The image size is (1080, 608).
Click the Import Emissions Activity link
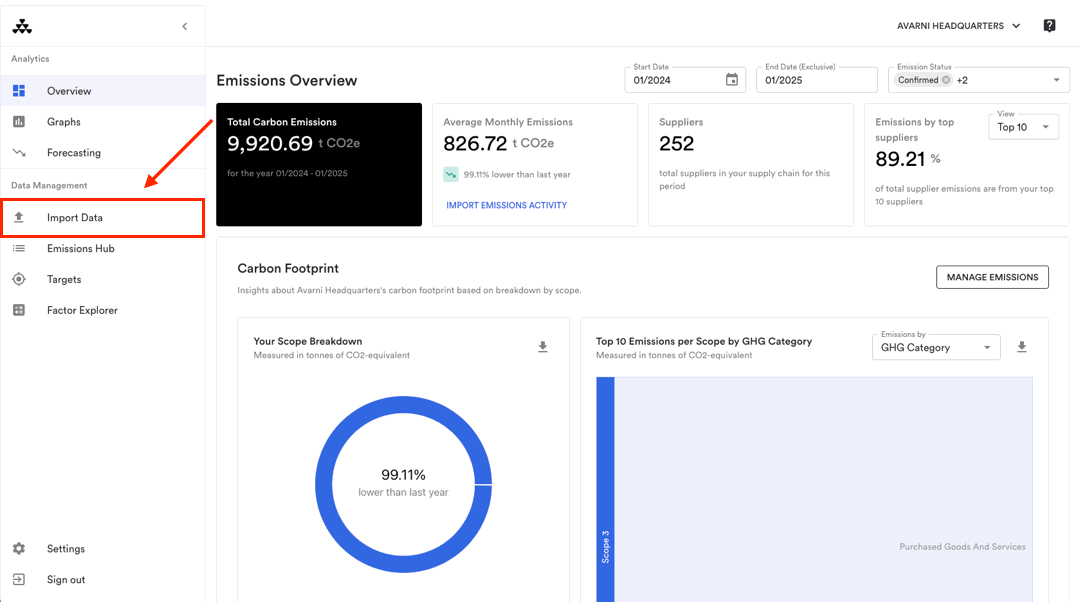506,205
